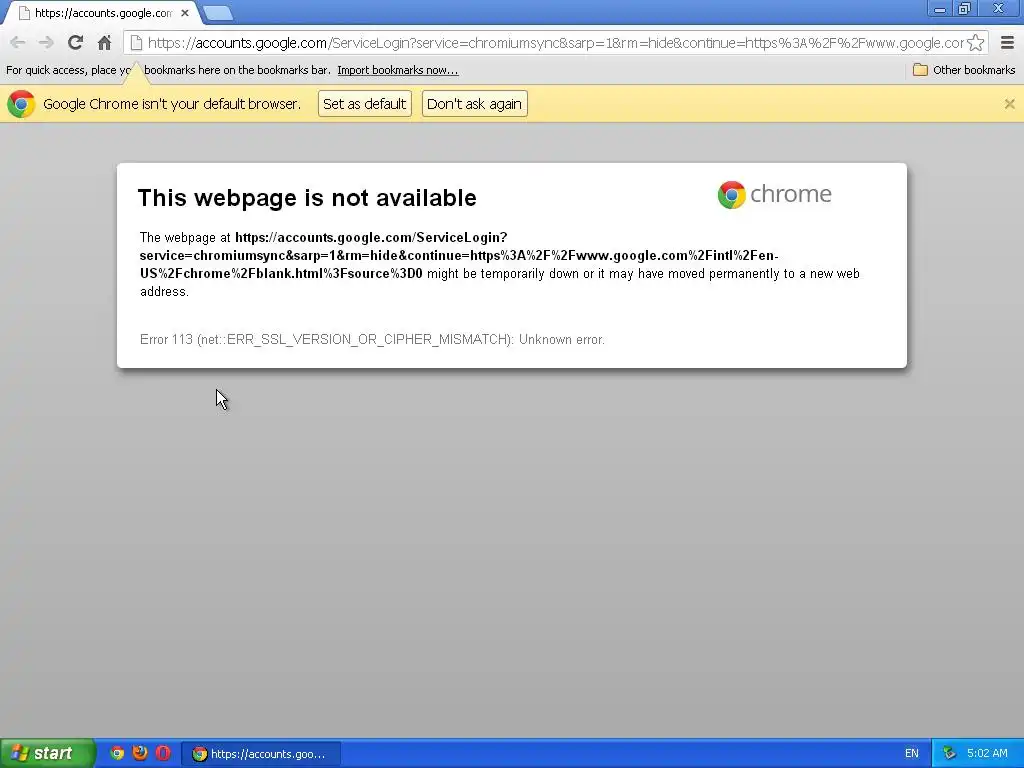Click the page icon in the address bar
This screenshot has height=768, width=1024.
[136, 43]
